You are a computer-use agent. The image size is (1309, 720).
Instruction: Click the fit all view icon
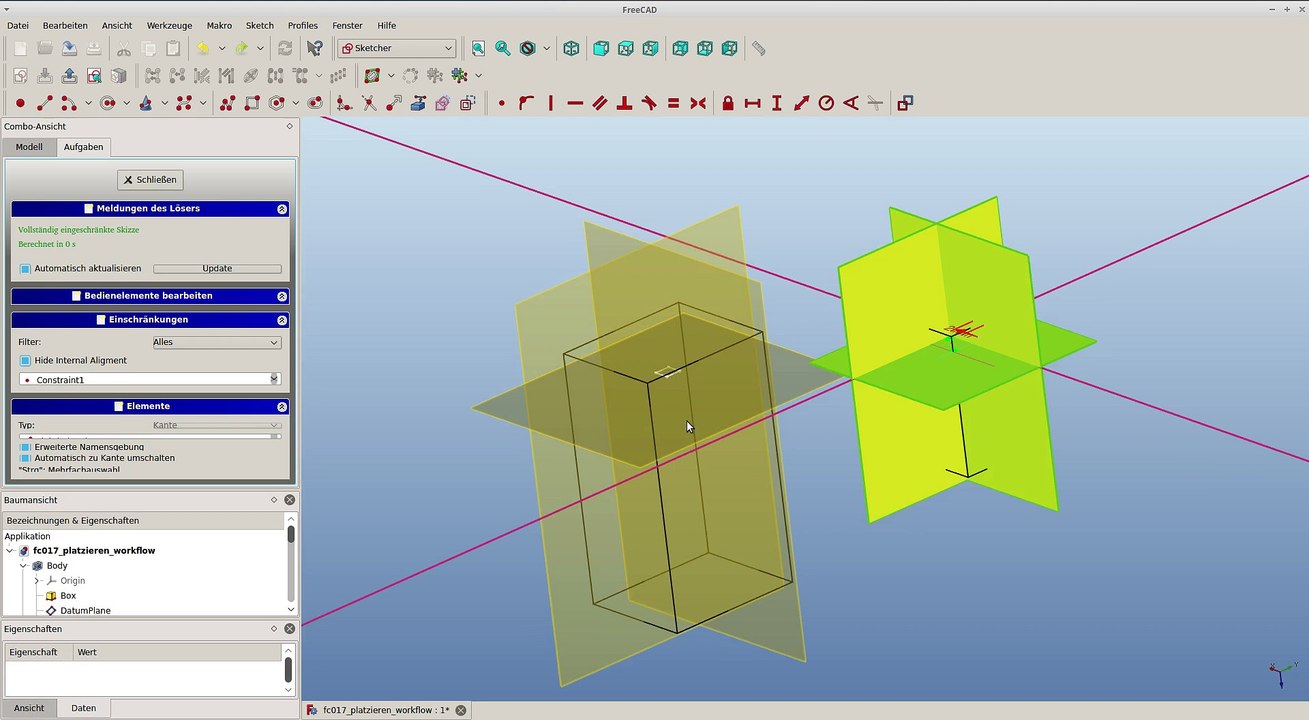478,48
